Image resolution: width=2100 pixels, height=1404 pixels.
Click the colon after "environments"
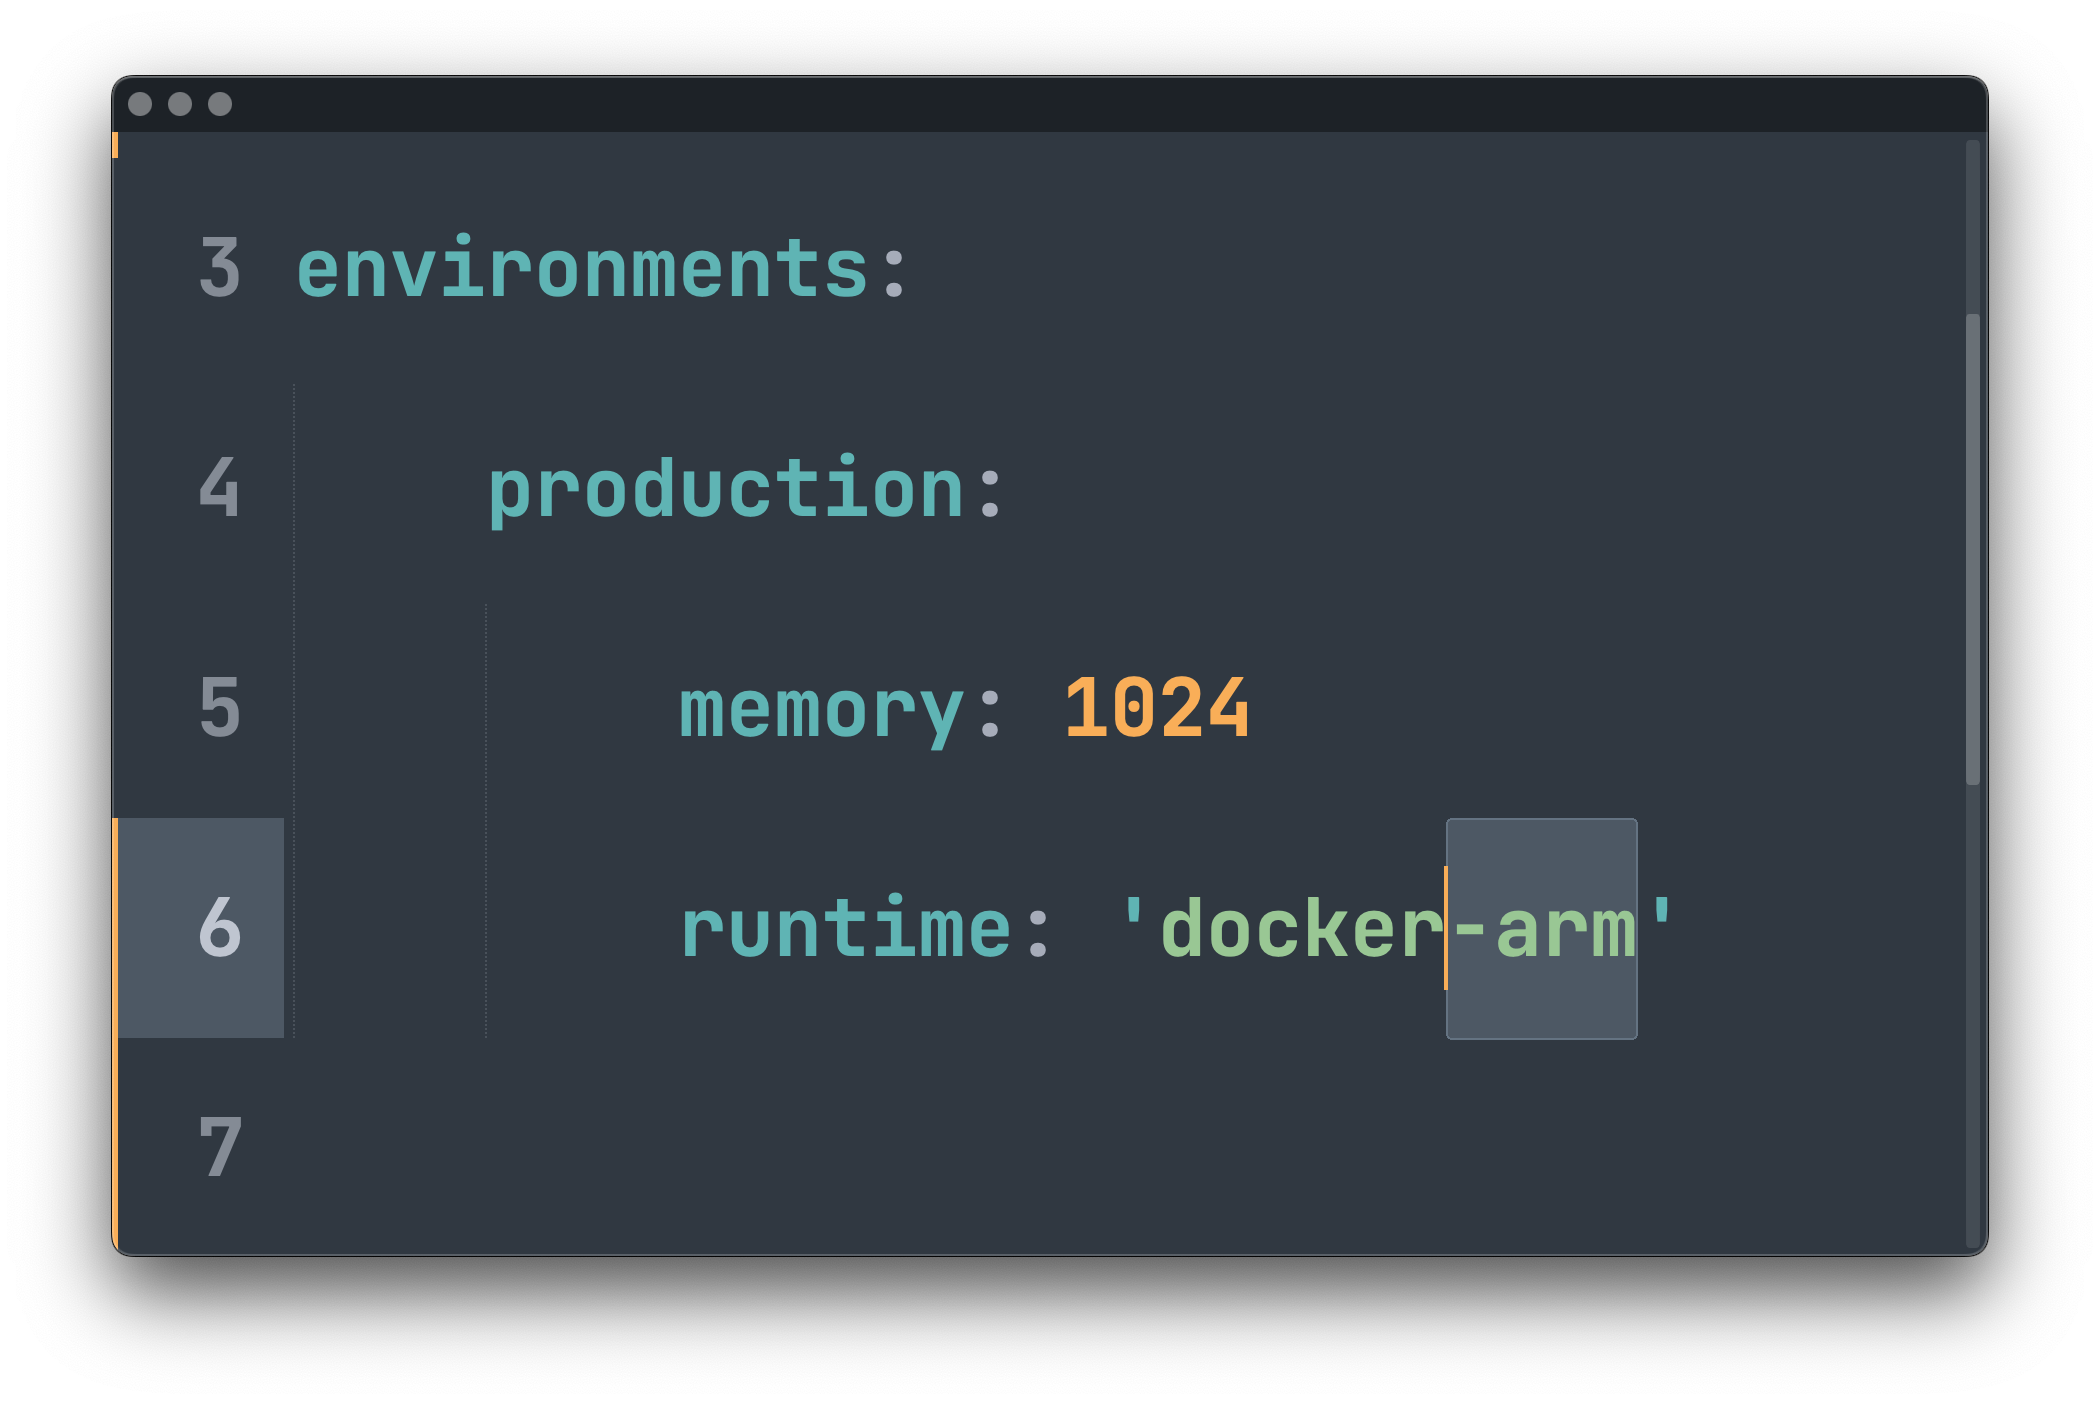[x=894, y=270]
